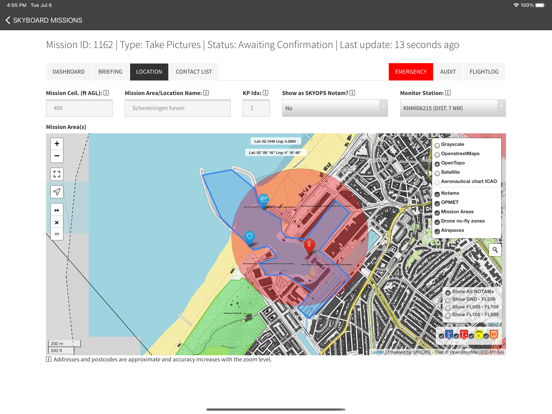This screenshot has height=414, width=552.
Task: Select Show FL050 - FL100 option
Action: pos(448,308)
